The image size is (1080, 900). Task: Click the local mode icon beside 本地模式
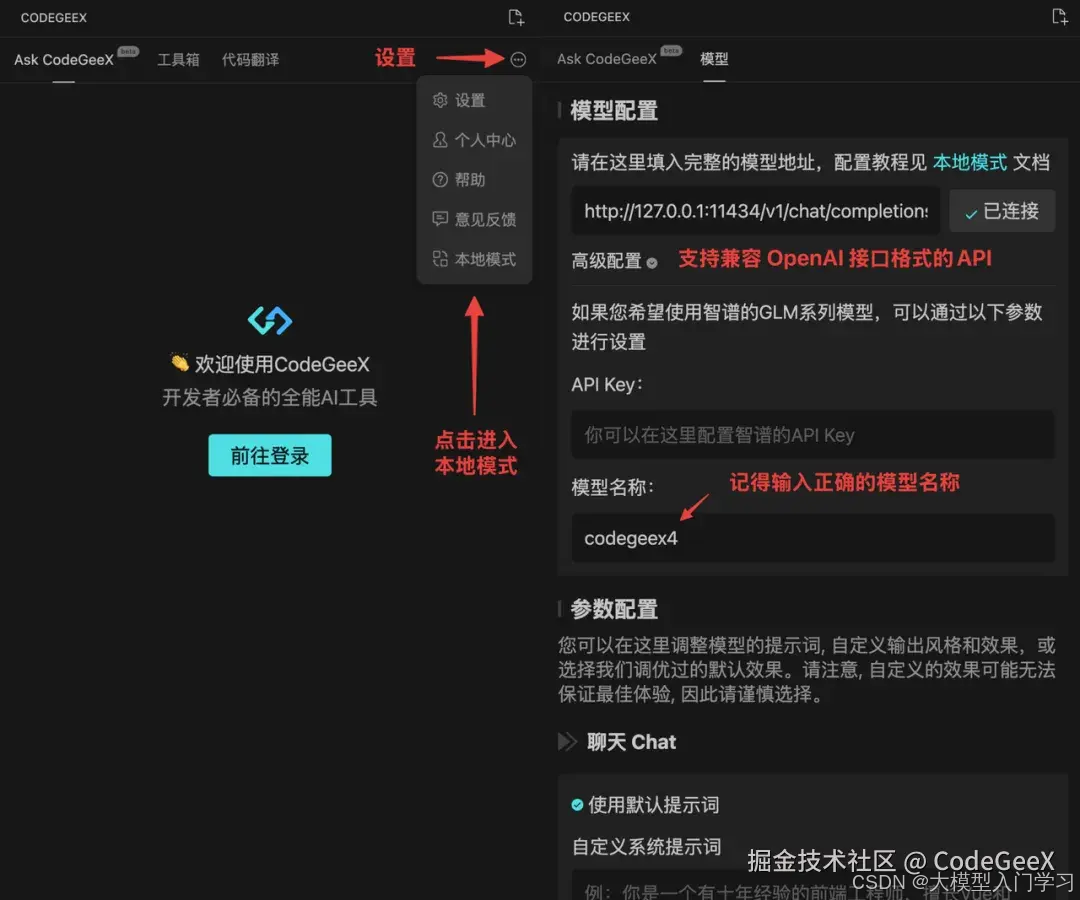[440, 259]
